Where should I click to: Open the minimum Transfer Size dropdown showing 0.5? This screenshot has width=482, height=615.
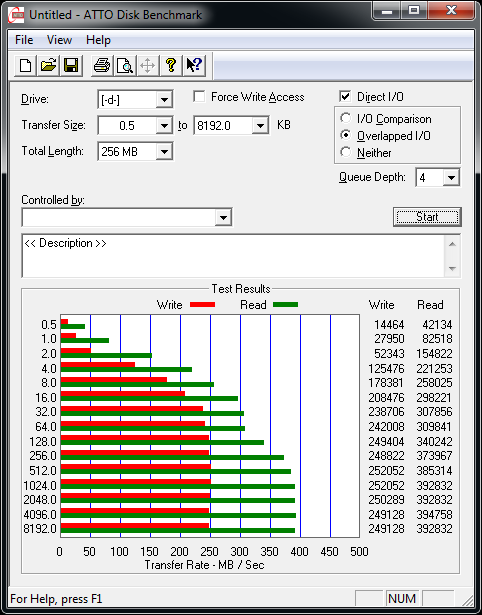point(164,126)
